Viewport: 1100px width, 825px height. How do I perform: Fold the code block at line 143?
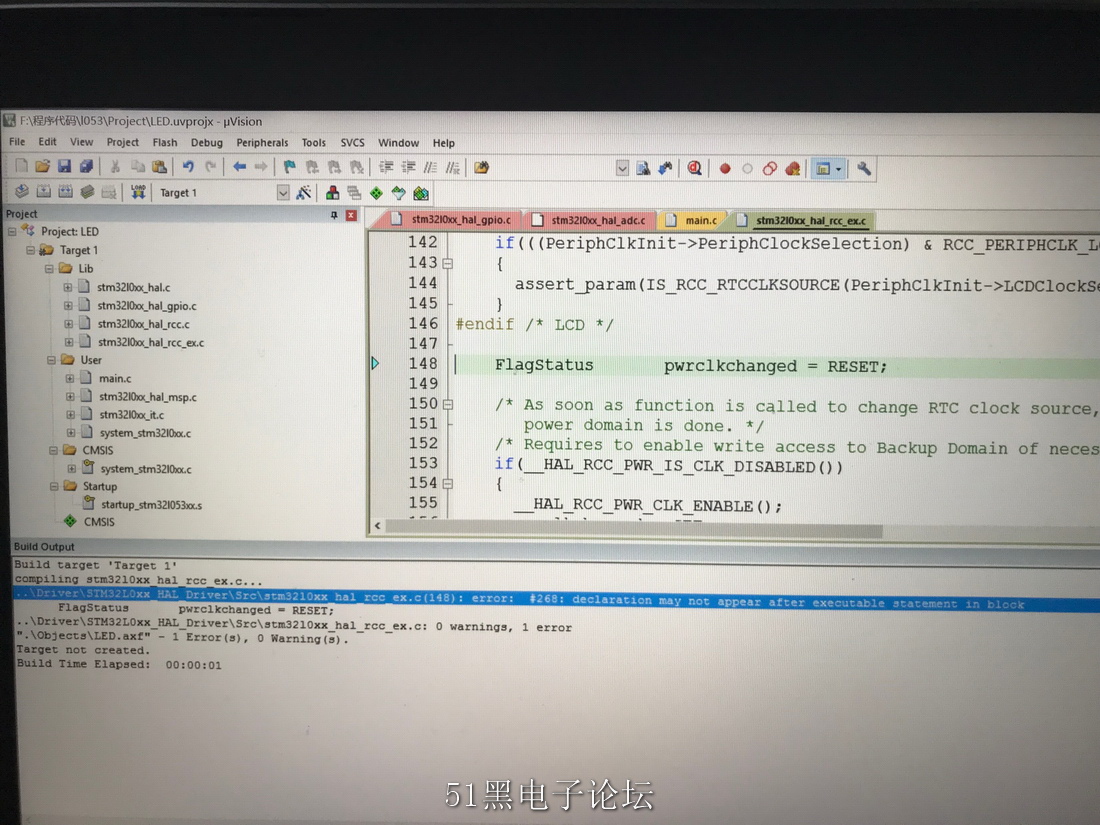click(x=448, y=264)
